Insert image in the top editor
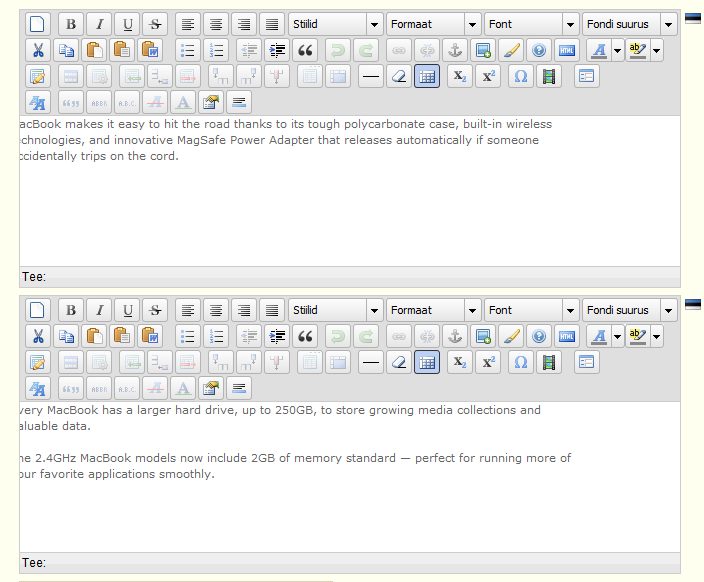This screenshot has width=704, height=582. [x=483, y=50]
